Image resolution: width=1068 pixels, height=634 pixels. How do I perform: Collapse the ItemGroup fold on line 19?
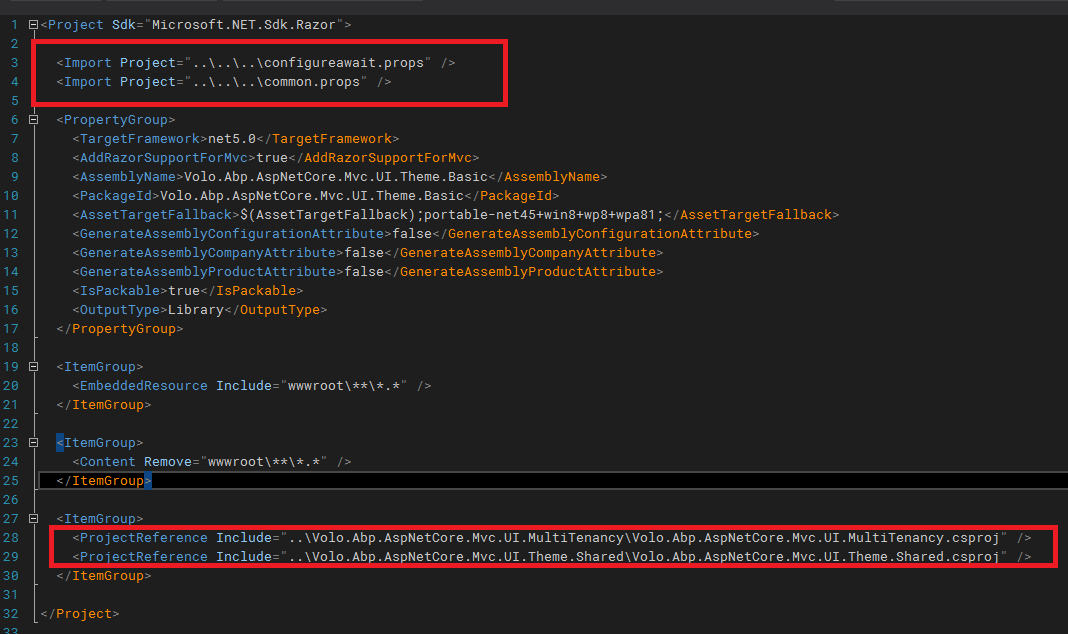[x=33, y=366]
